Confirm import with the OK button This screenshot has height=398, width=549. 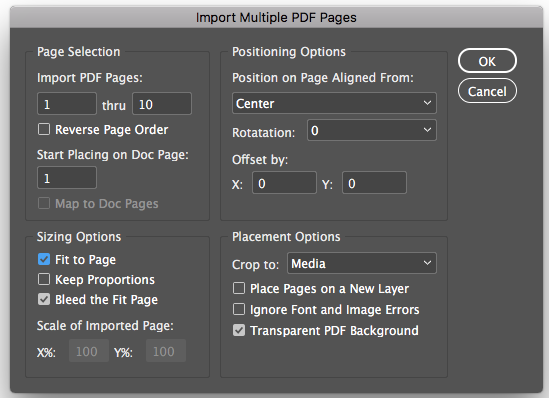coord(487,61)
